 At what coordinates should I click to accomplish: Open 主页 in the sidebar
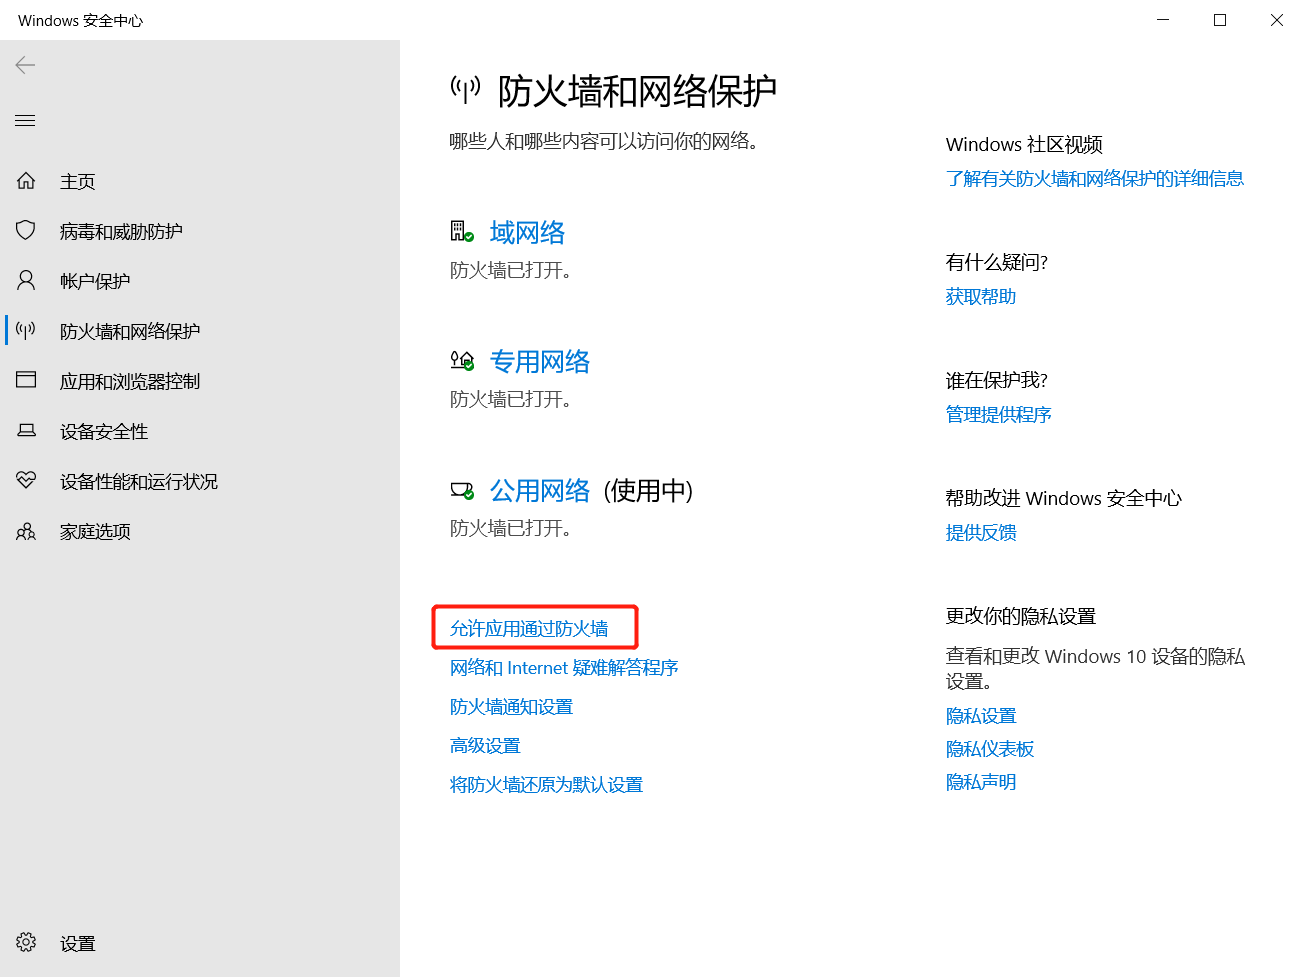pos(78,181)
